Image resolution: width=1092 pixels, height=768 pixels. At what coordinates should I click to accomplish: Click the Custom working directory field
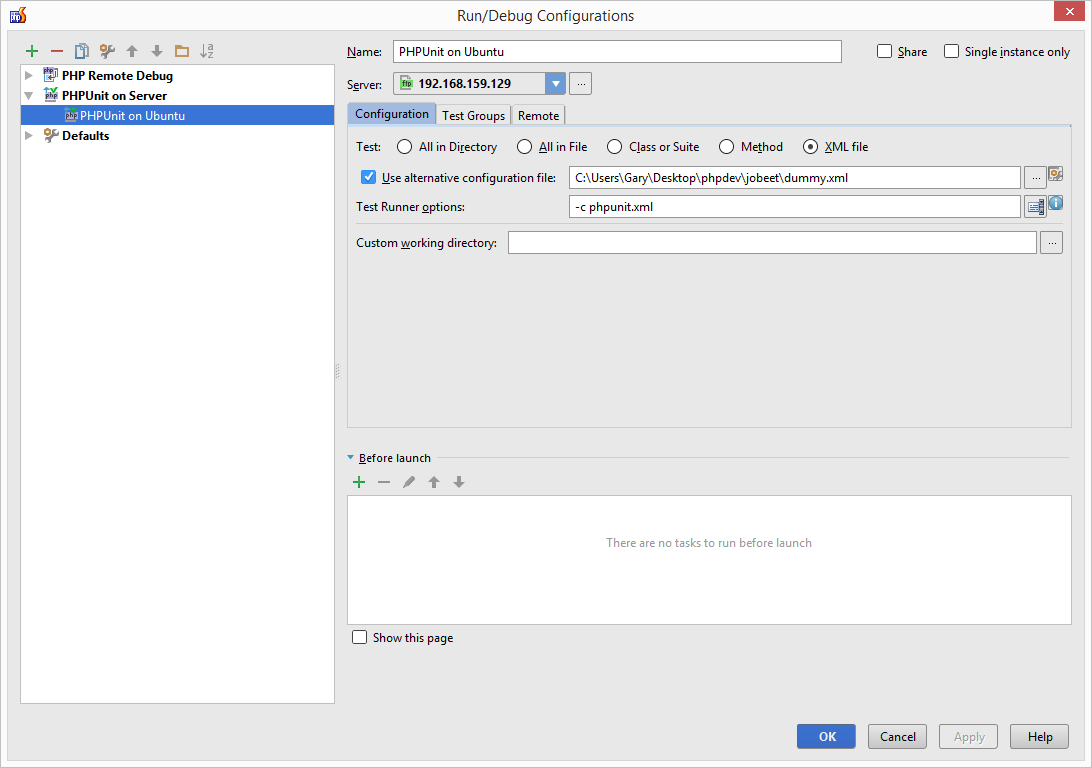coord(772,243)
